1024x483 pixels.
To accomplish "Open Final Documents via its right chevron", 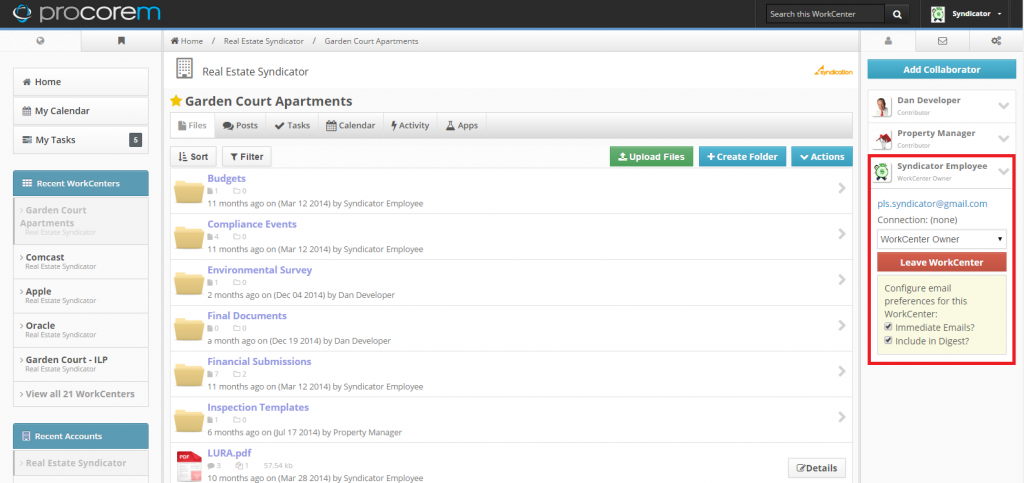I will click(842, 325).
